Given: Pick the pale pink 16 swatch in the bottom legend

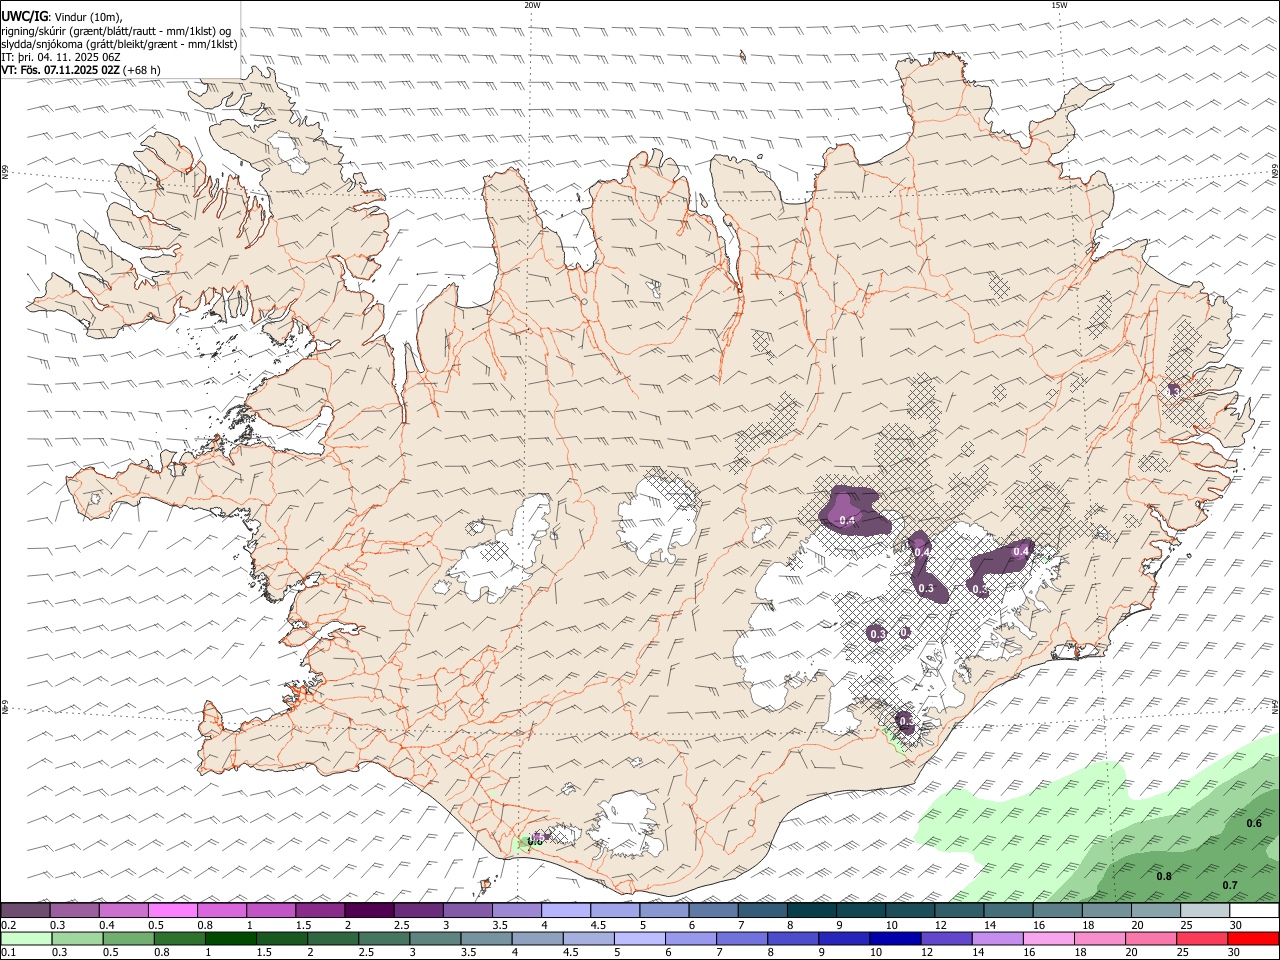Looking at the screenshot, I should click(x=1049, y=938).
